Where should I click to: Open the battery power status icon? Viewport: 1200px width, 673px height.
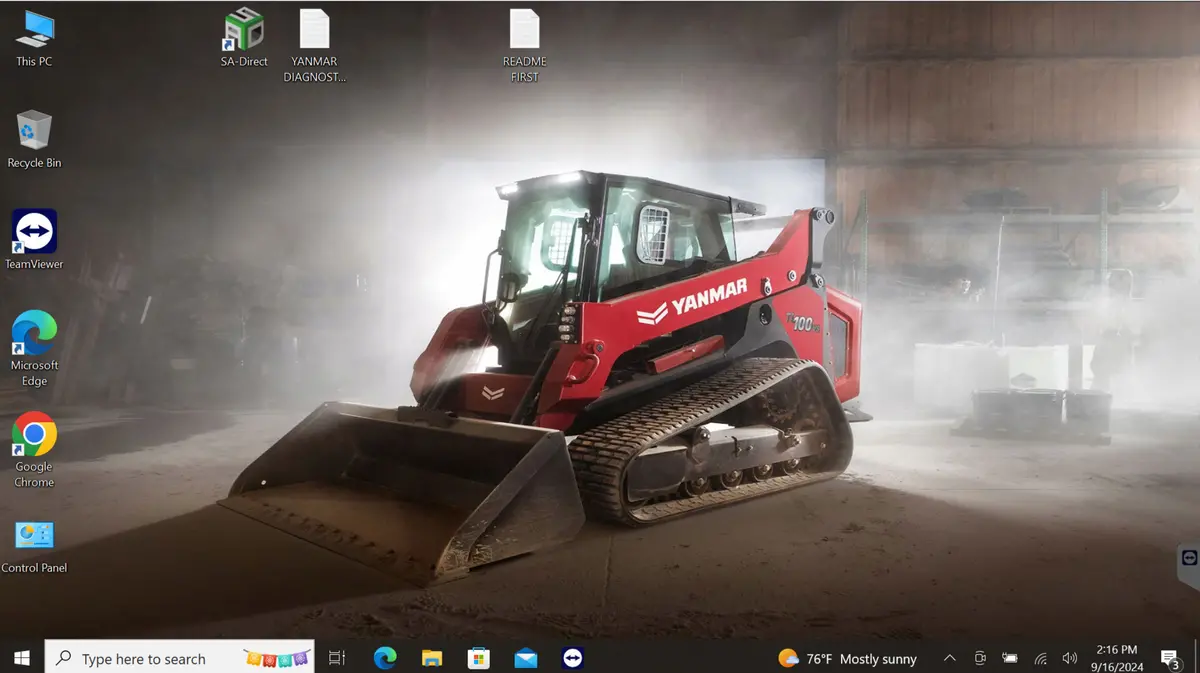[x=1010, y=658]
